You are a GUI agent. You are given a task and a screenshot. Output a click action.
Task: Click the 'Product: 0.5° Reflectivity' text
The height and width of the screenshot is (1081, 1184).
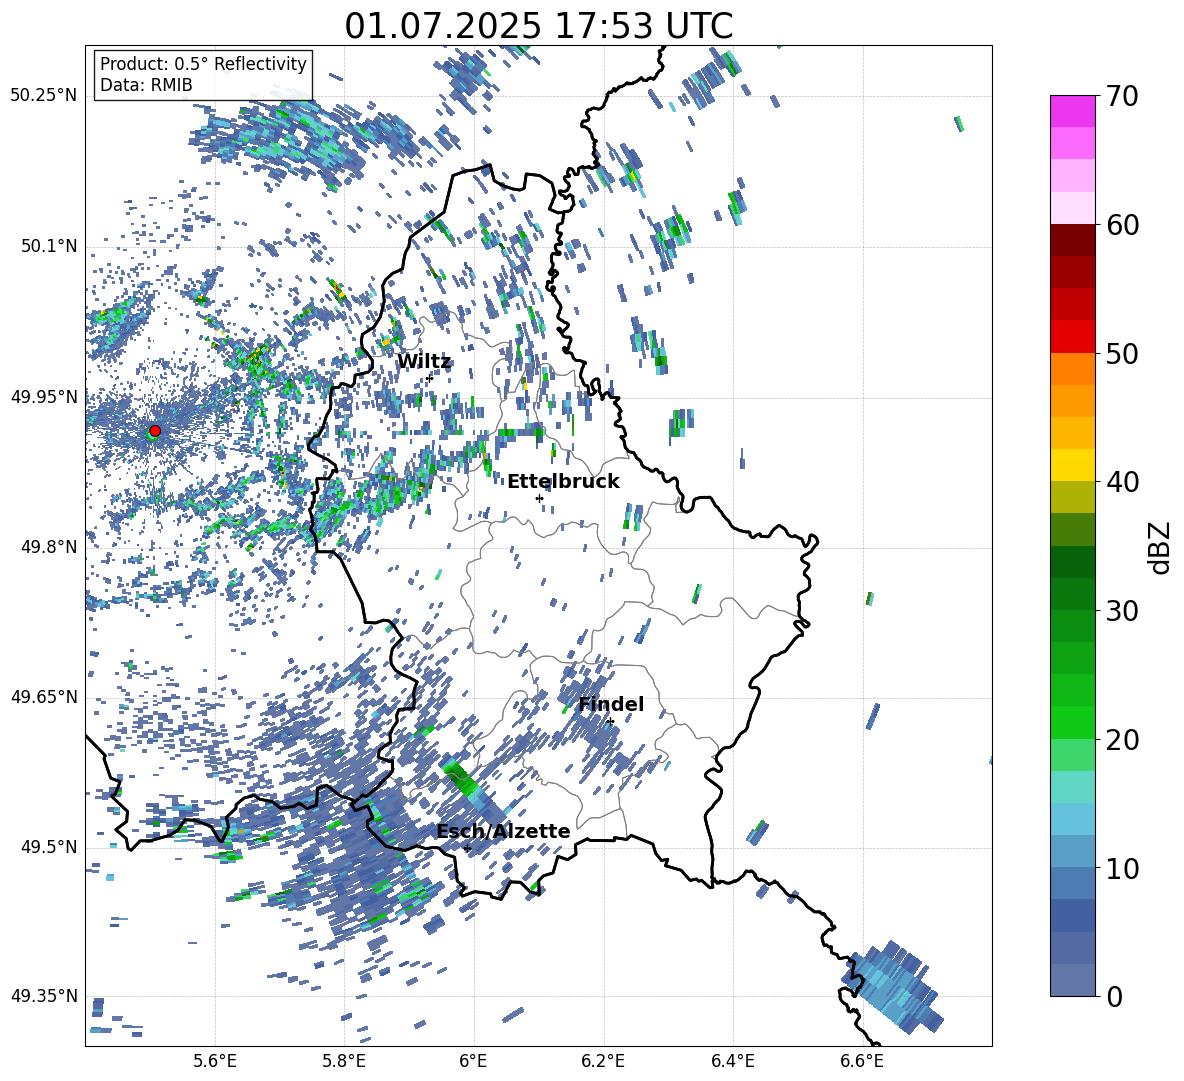(x=203, y=64)
